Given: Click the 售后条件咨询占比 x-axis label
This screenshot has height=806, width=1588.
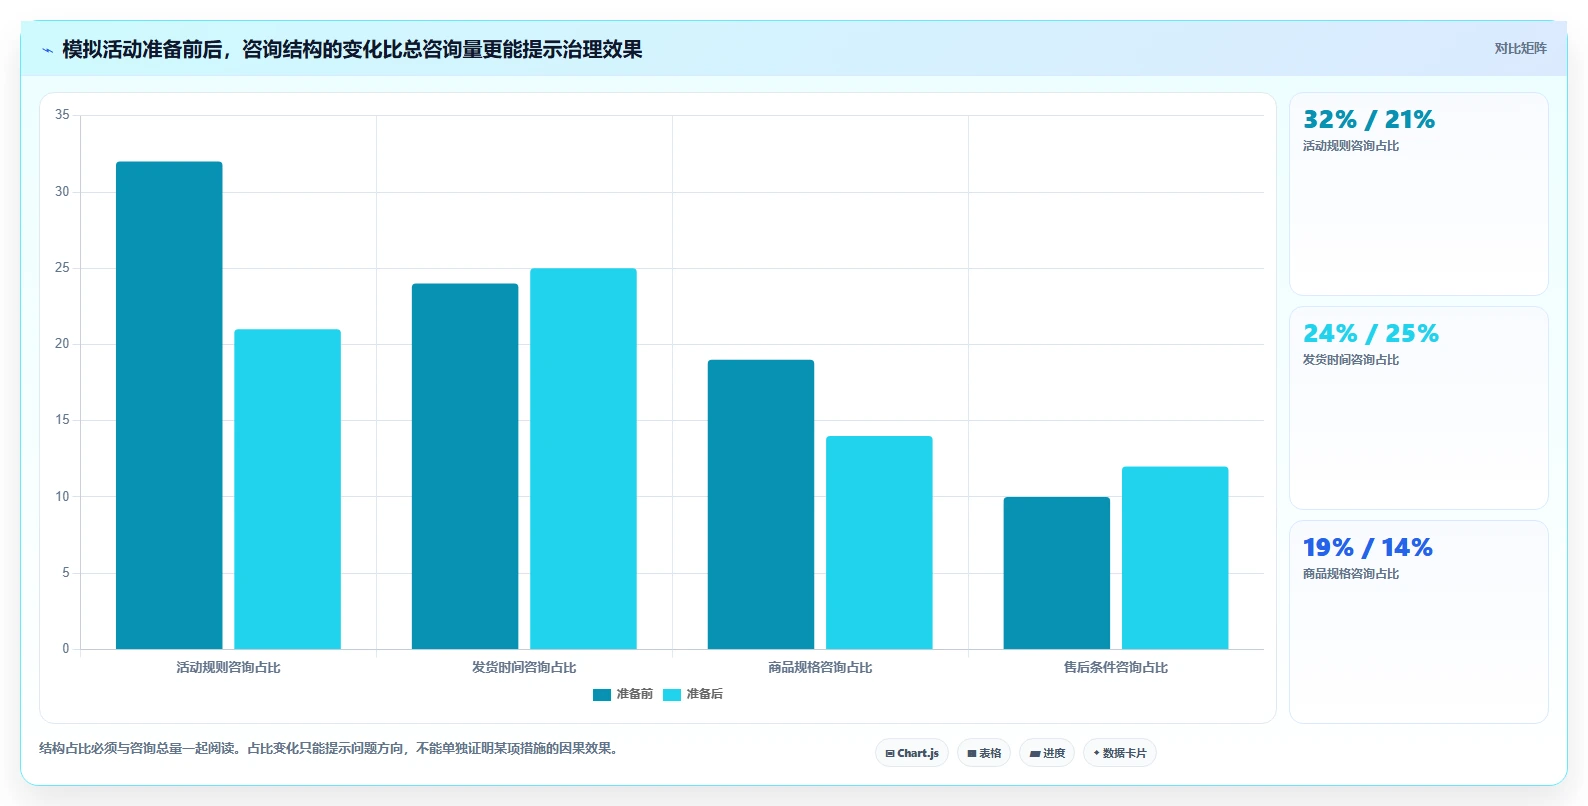Looking at the screenshot, I should click(x=1116, y=667).
